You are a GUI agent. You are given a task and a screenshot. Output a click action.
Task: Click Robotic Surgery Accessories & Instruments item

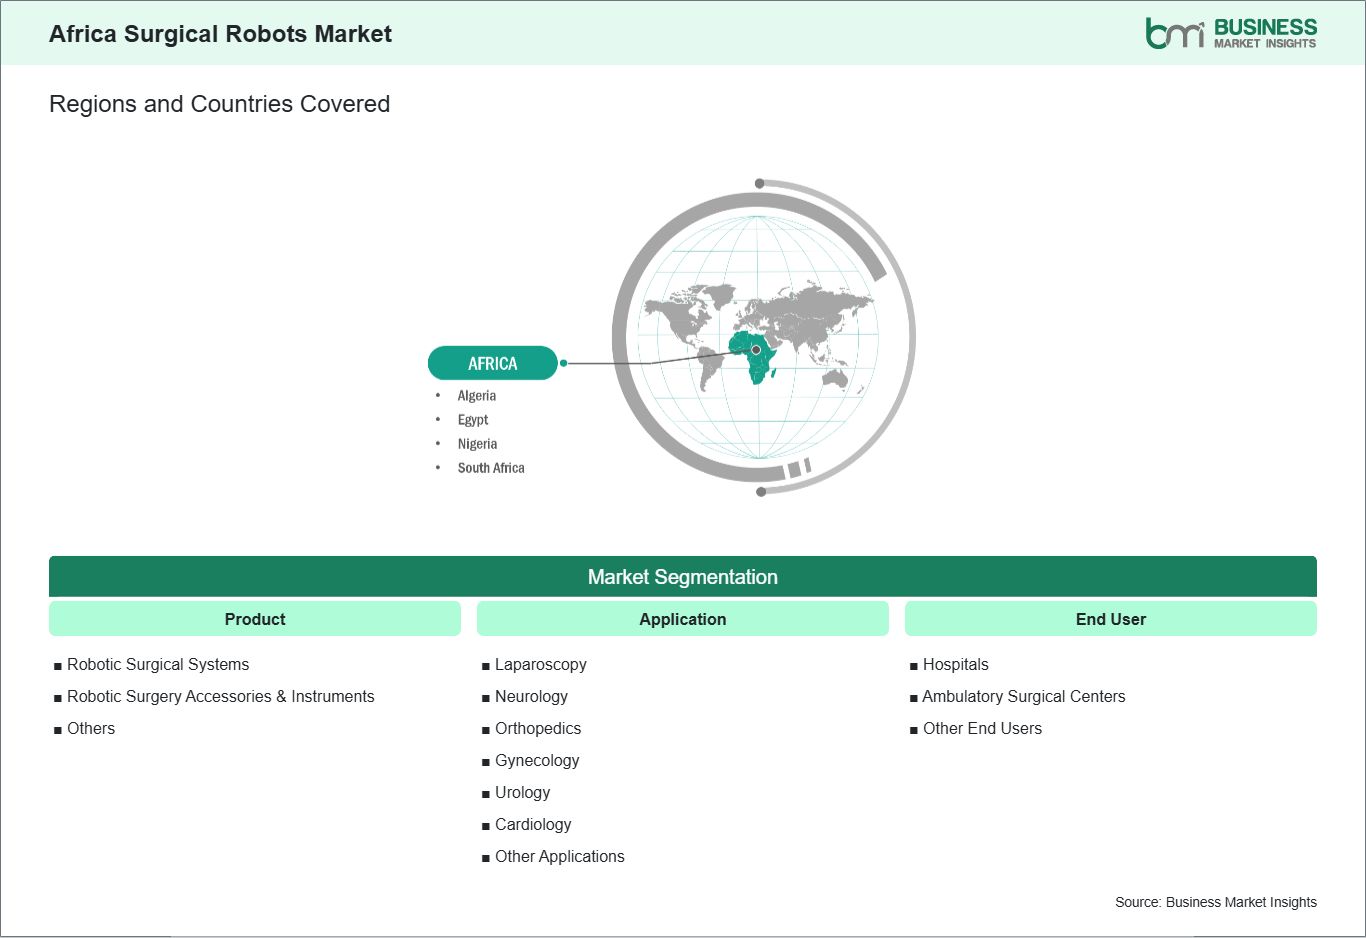[x=221, y=697]
